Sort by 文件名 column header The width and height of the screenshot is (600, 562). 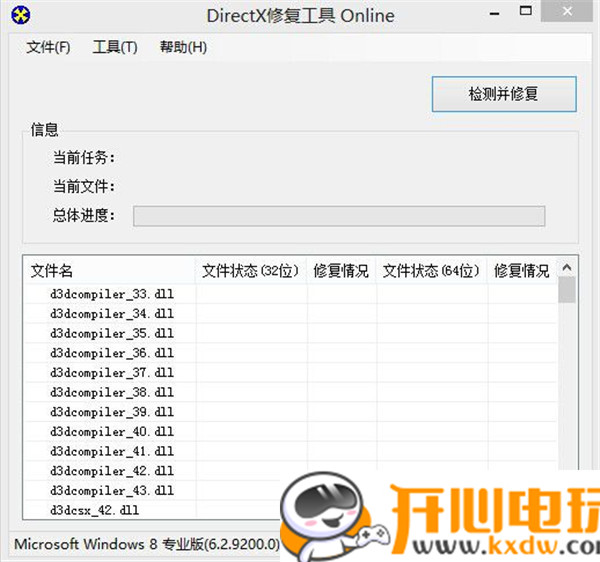tap(110, 271)
